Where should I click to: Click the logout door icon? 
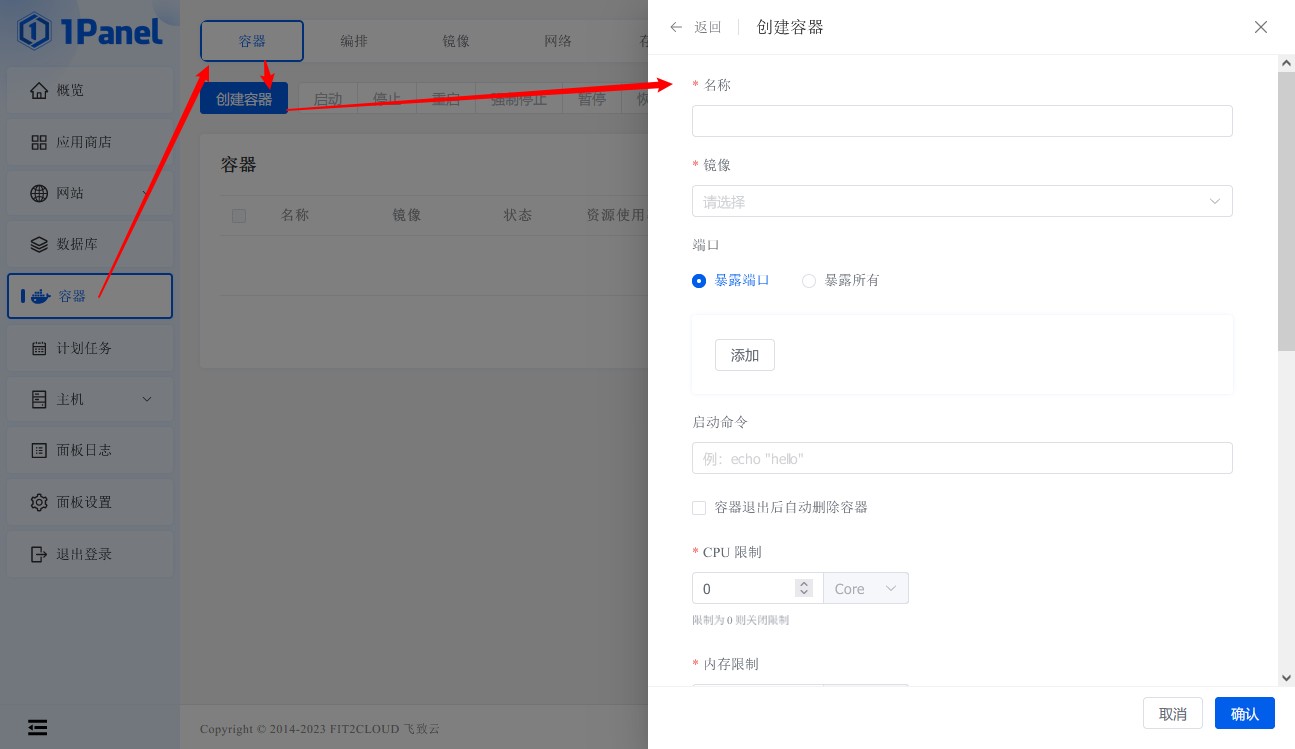coord(39,554)
